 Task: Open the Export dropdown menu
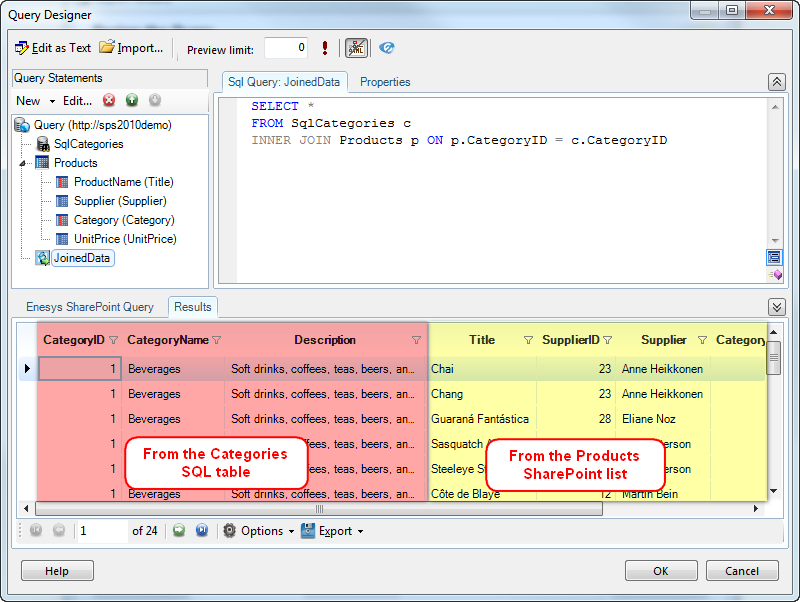(340, 531)
